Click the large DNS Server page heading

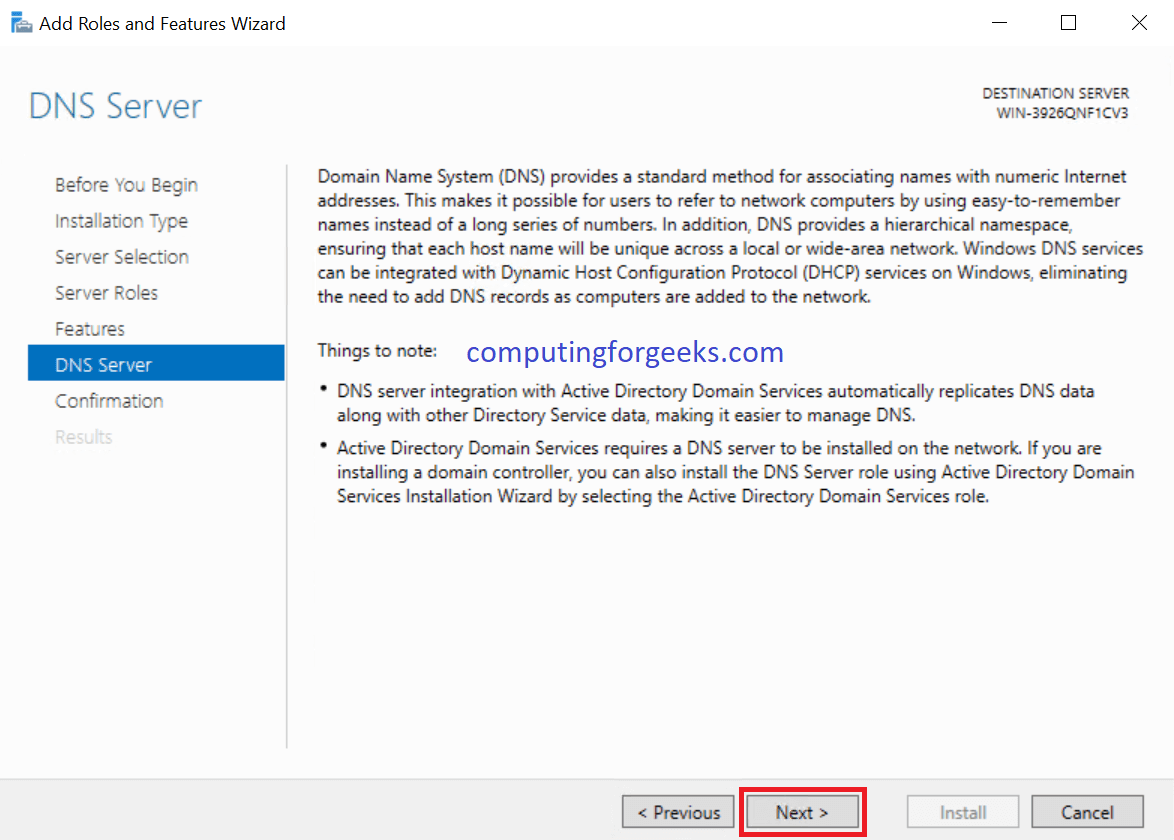pos(116,106)
